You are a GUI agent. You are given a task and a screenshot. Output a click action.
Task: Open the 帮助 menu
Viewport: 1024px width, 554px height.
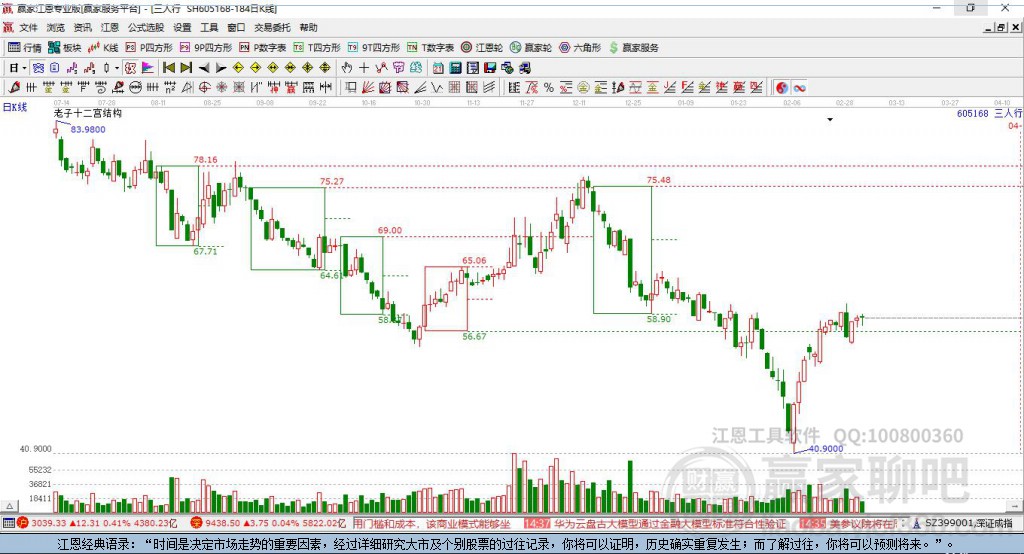[308, 27]
